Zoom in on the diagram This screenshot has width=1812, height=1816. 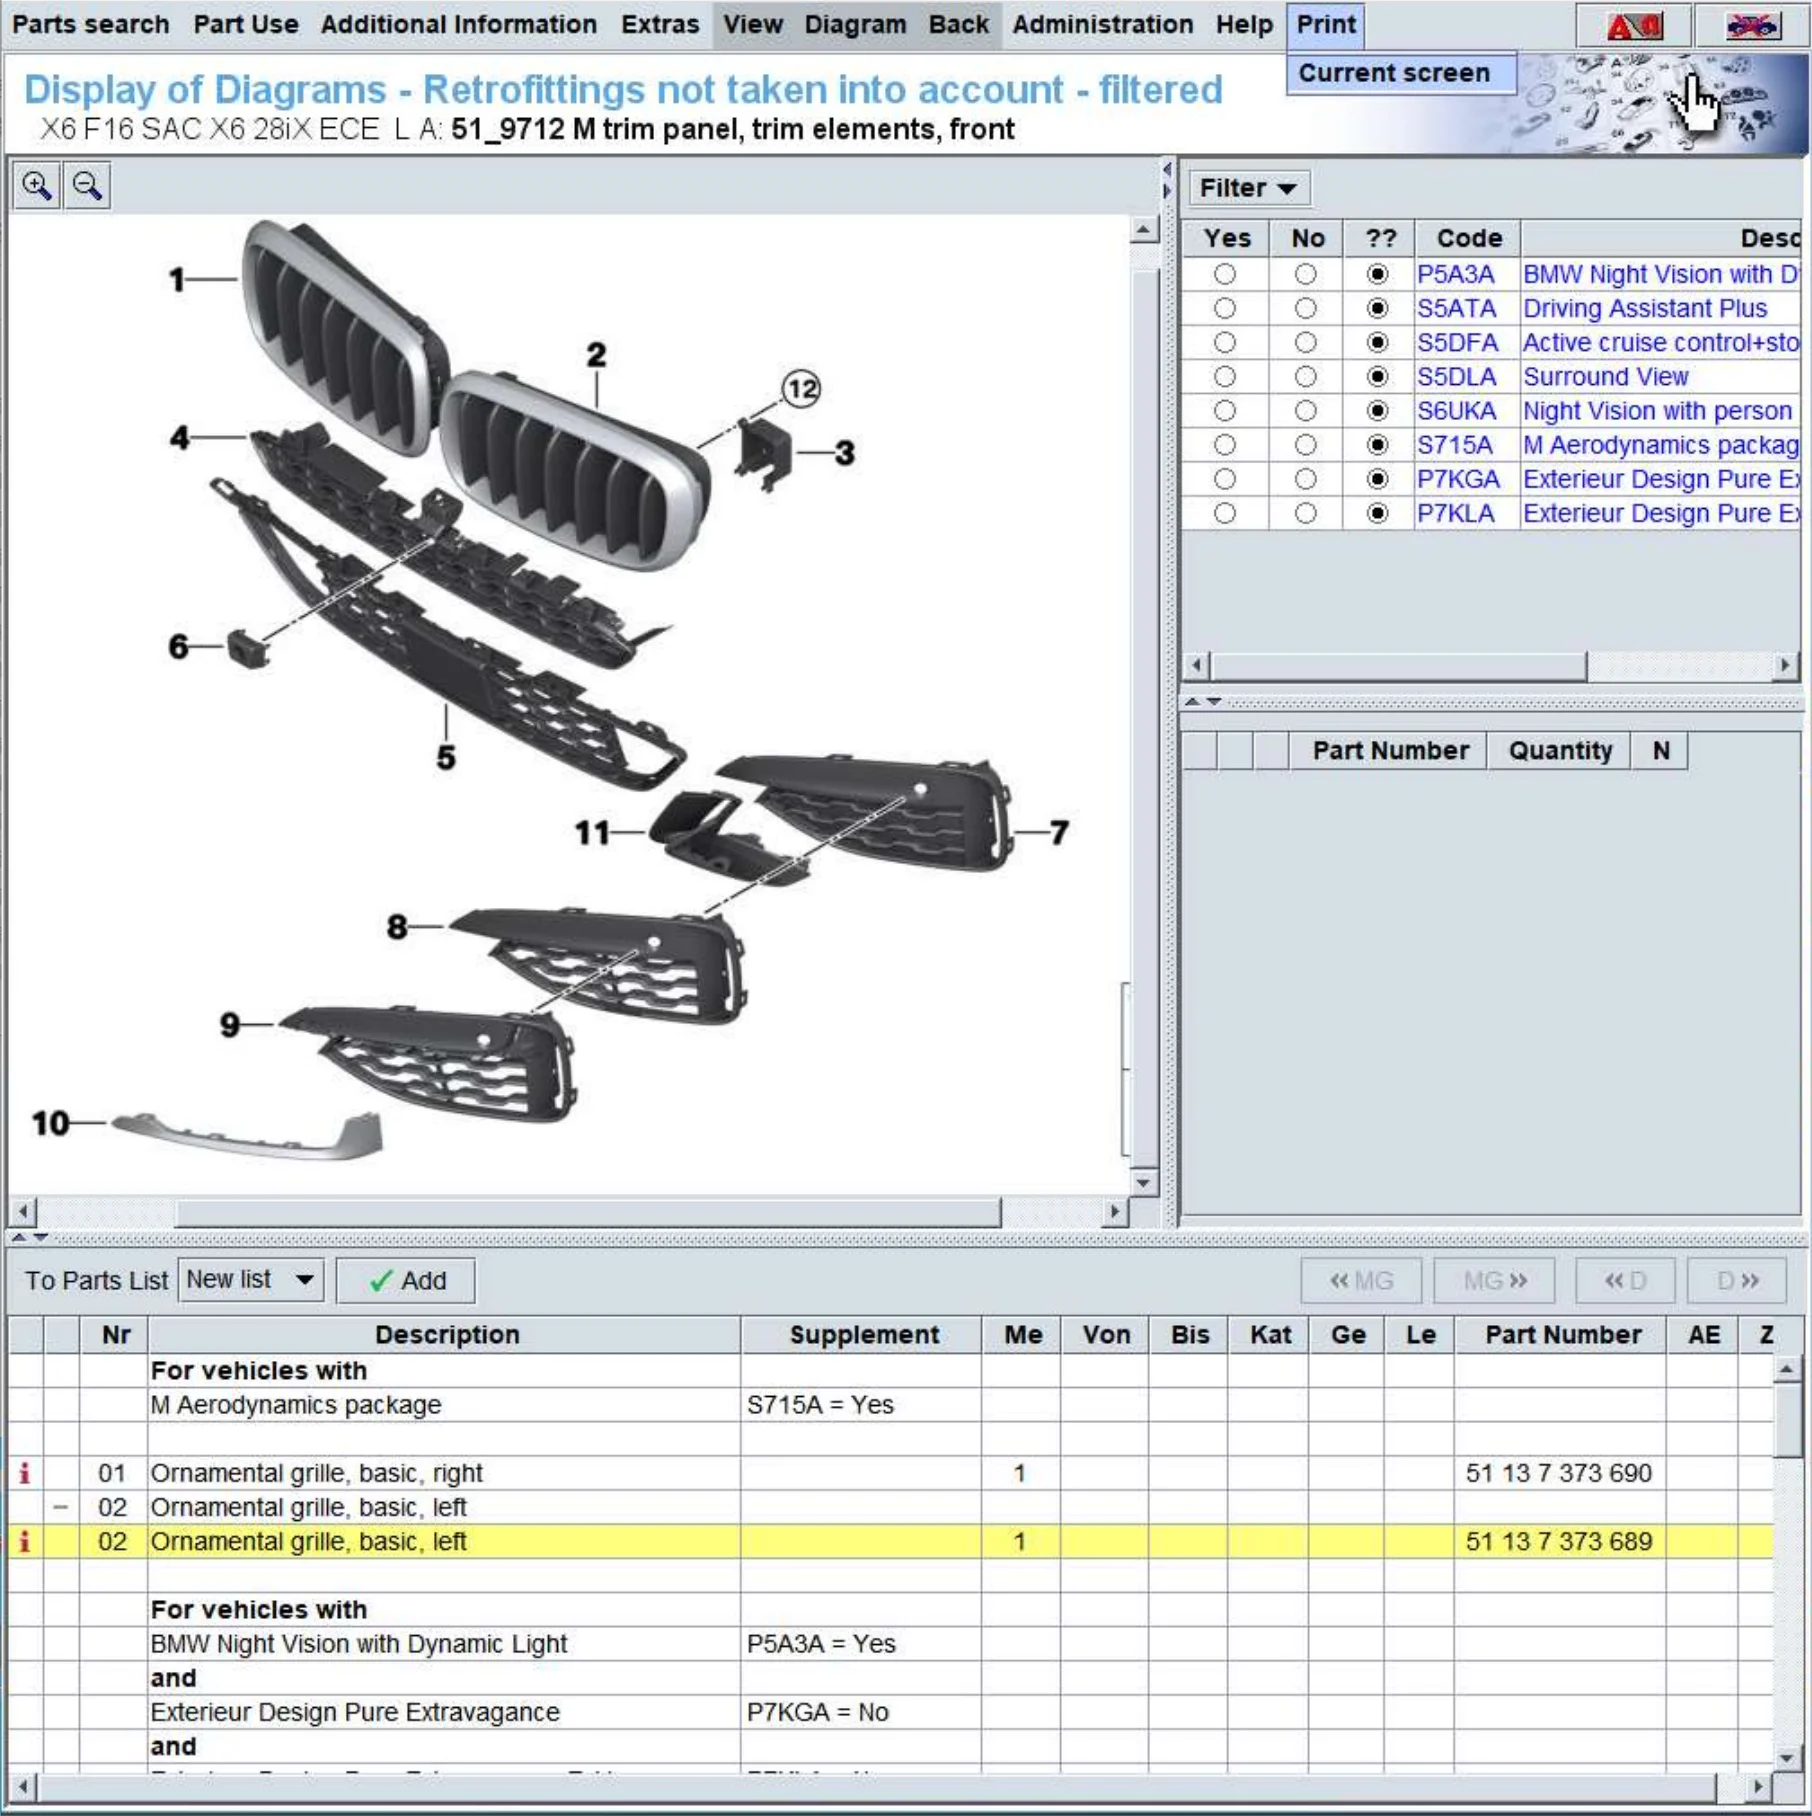point(37,186)
